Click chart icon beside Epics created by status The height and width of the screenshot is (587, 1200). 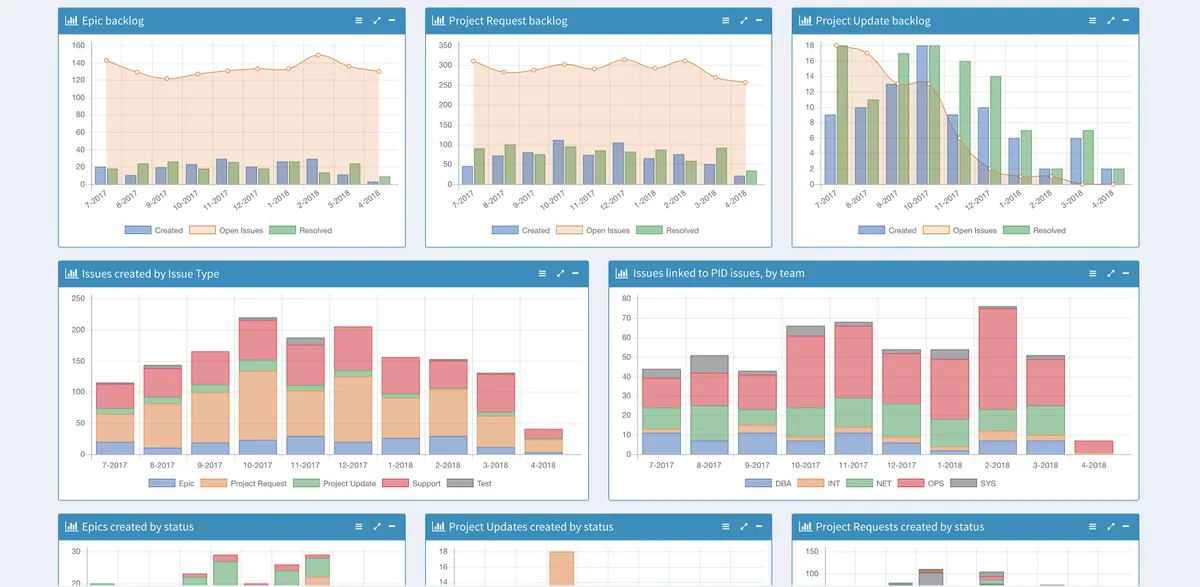tap(72, 526)
